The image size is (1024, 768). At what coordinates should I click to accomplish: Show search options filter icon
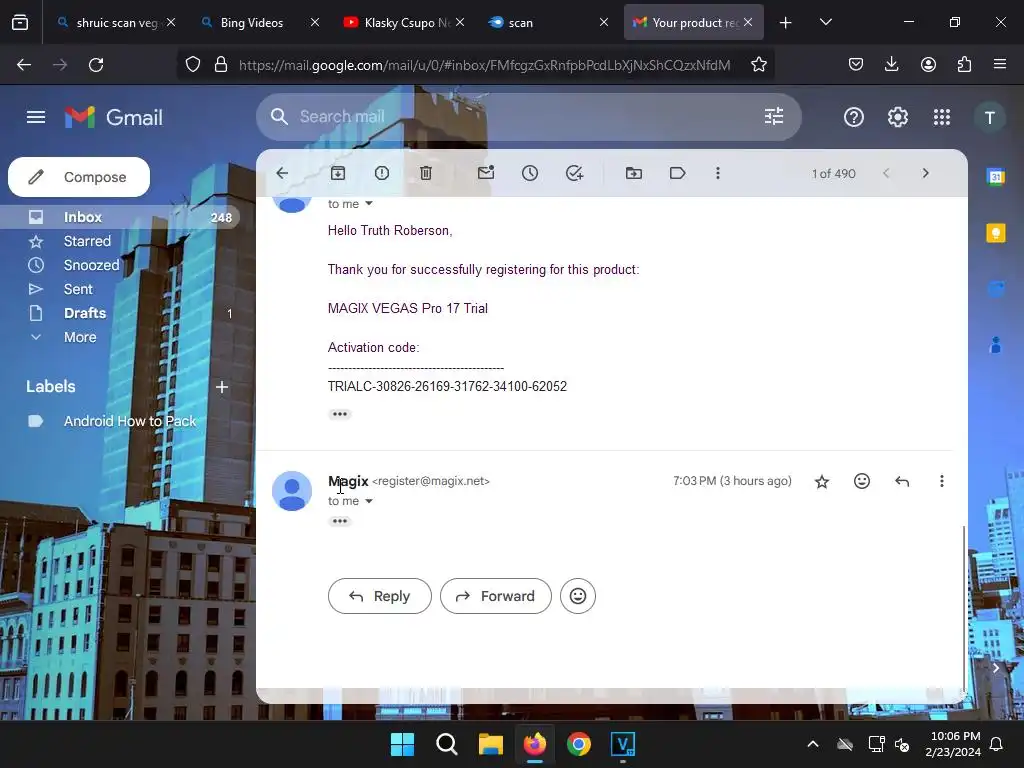pyautogui.click(x=774, y=117)
